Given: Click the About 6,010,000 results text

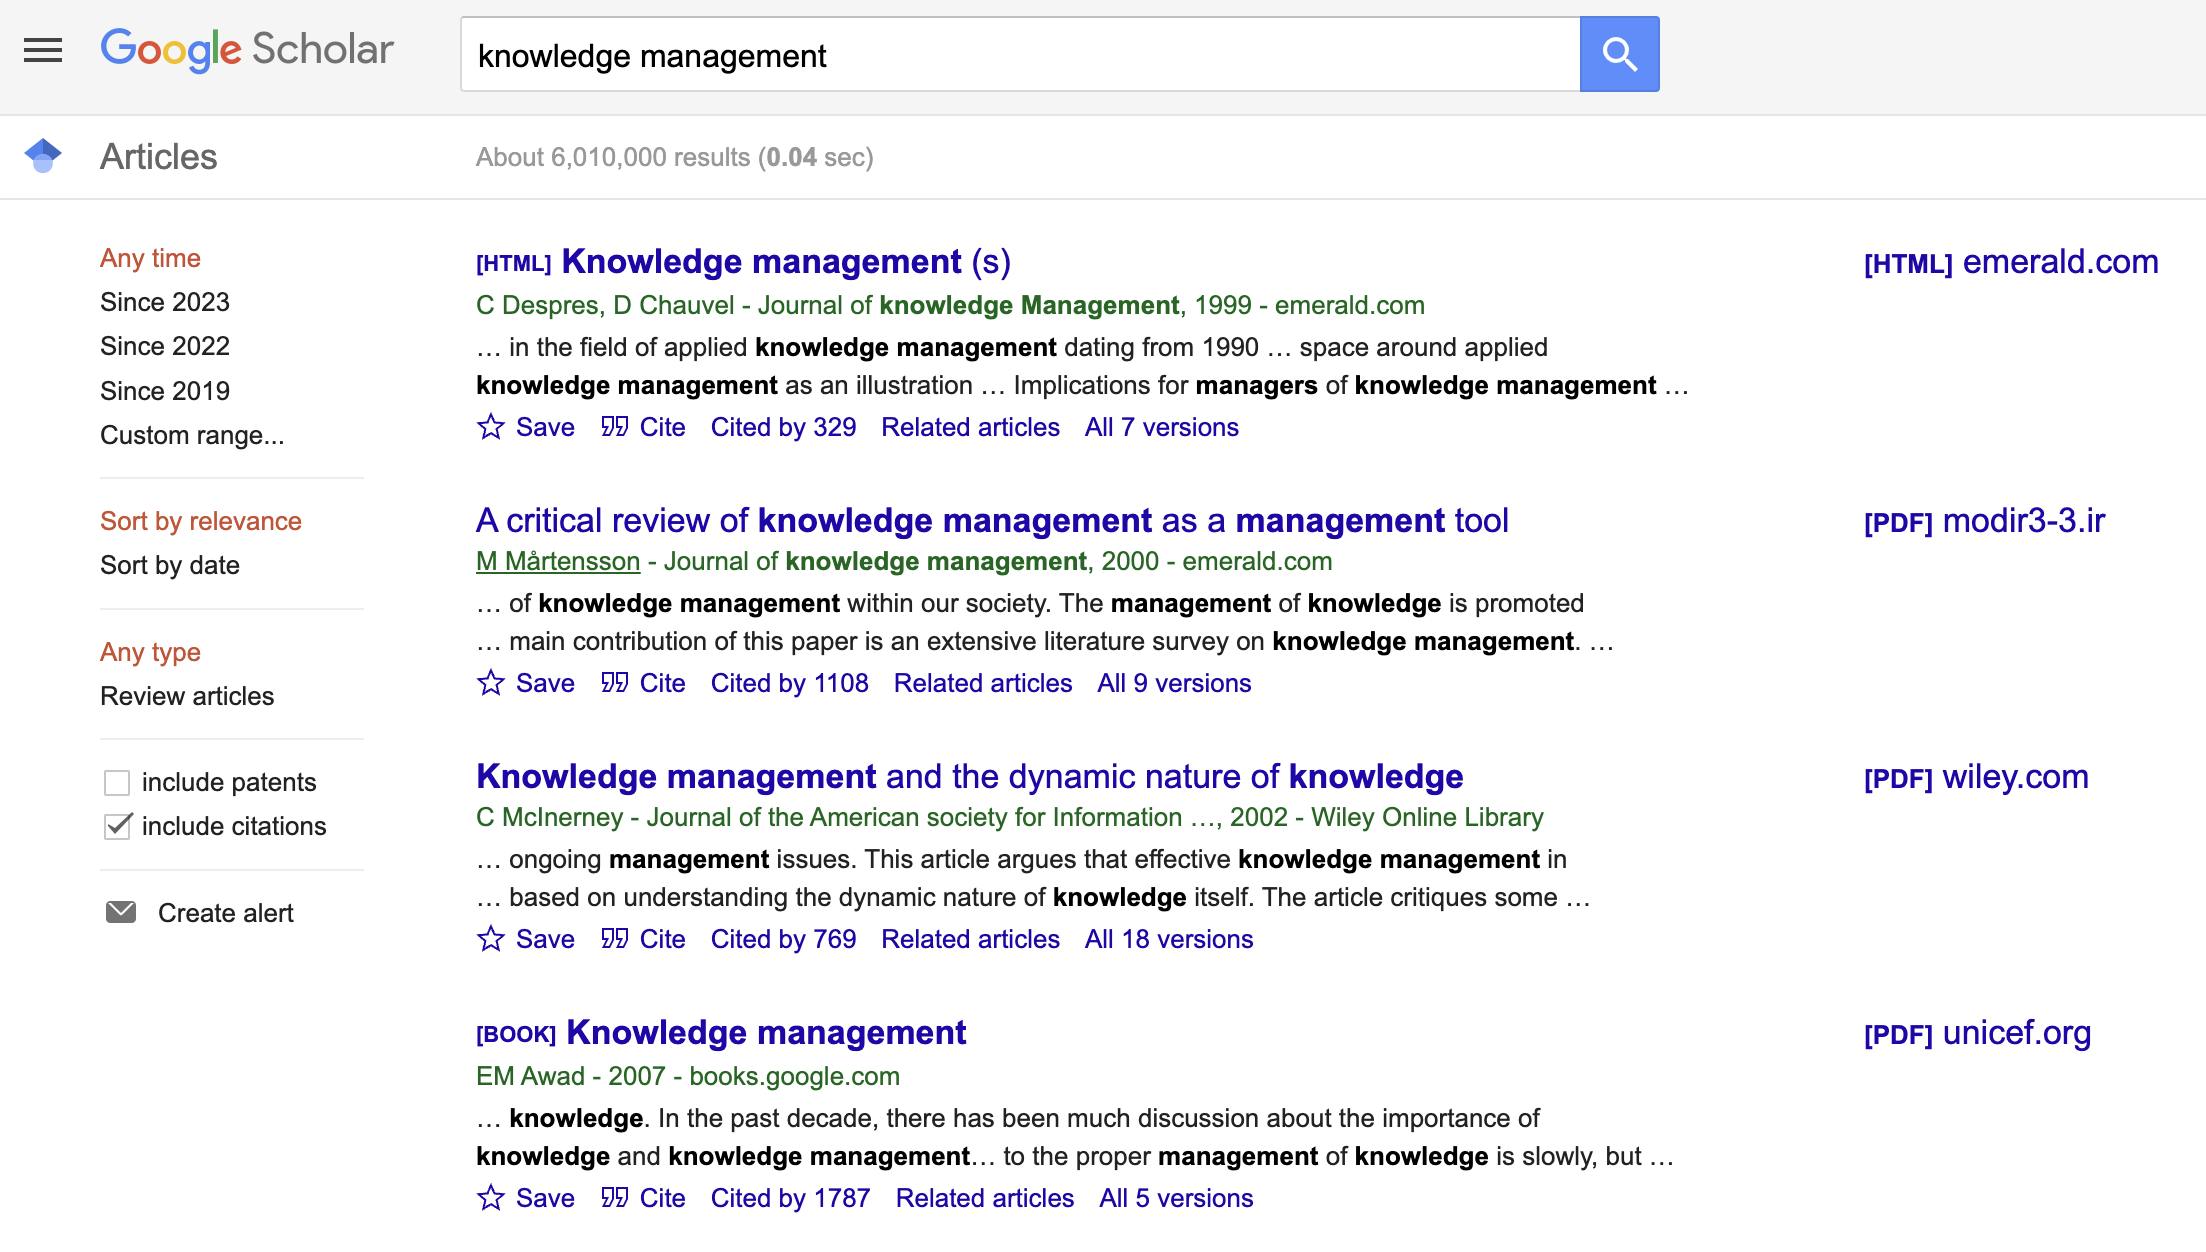Looking at the screenshot, I should (675, 157).
